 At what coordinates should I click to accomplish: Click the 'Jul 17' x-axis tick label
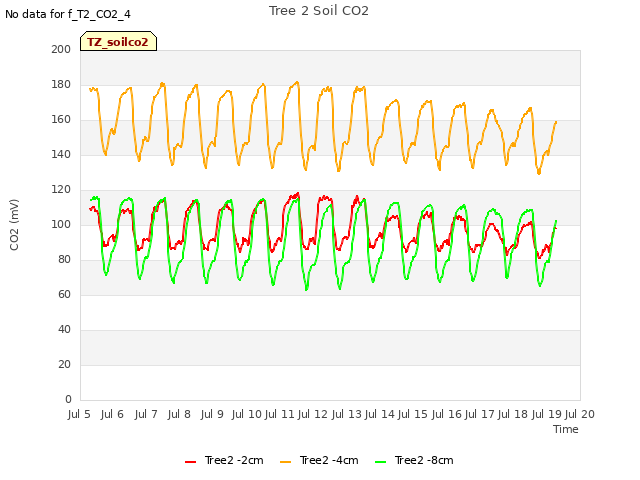click(480, 414)
